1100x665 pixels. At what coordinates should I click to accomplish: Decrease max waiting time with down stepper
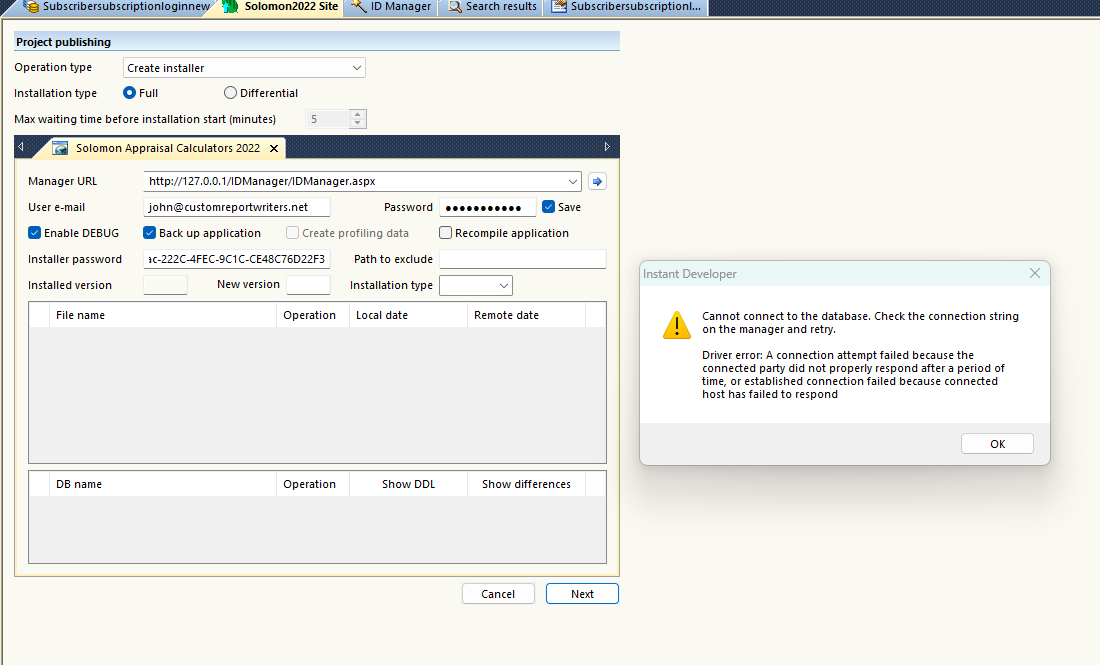(x=358, y=123)
